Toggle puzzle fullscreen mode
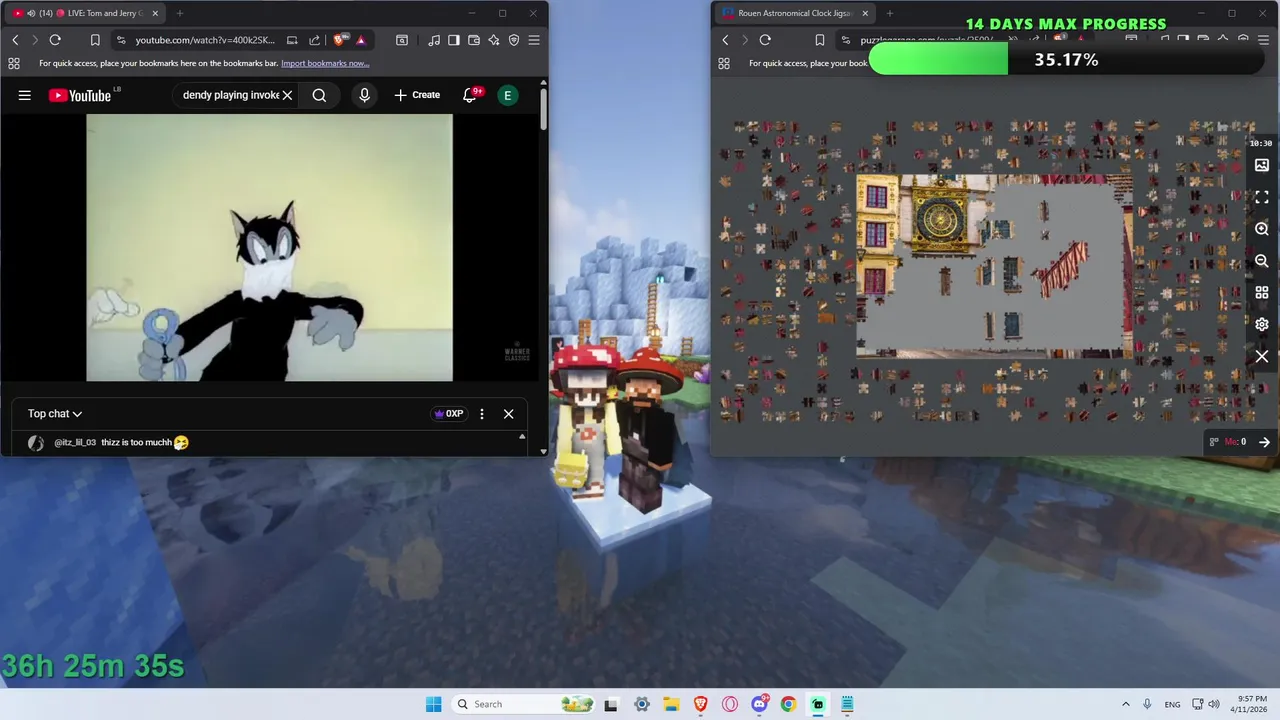1280x720 pixels. [x=1262, y=197]
